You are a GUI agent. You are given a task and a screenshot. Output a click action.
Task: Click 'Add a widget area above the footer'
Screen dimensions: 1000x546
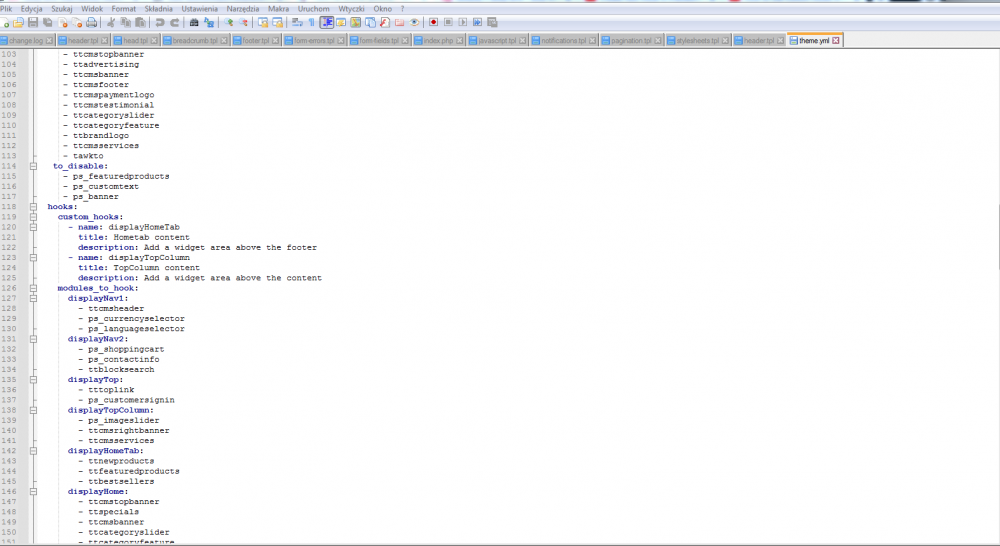pos(230,247)
